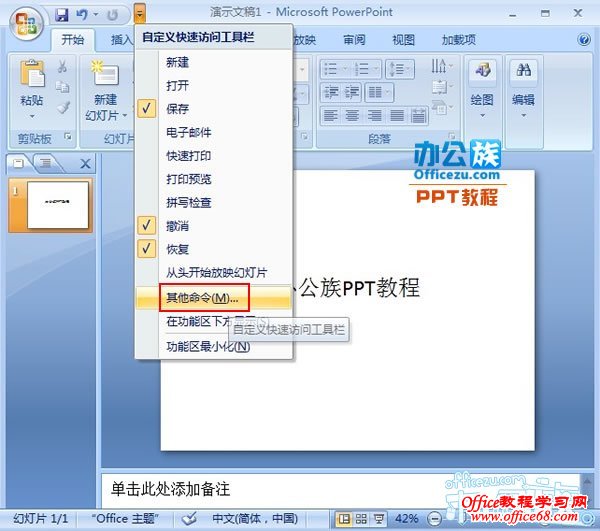Click the Undo icon in quick access toolbar

tap(82, 15)
